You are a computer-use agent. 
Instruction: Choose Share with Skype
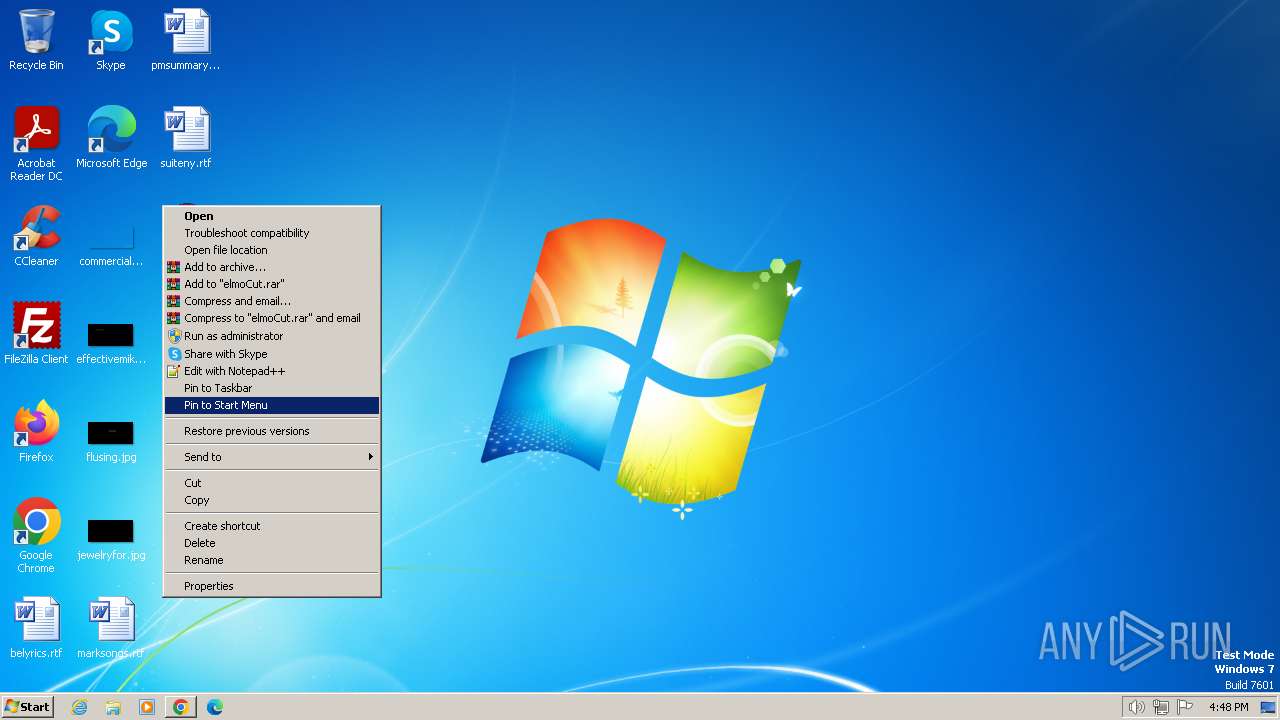click(272, 354)
